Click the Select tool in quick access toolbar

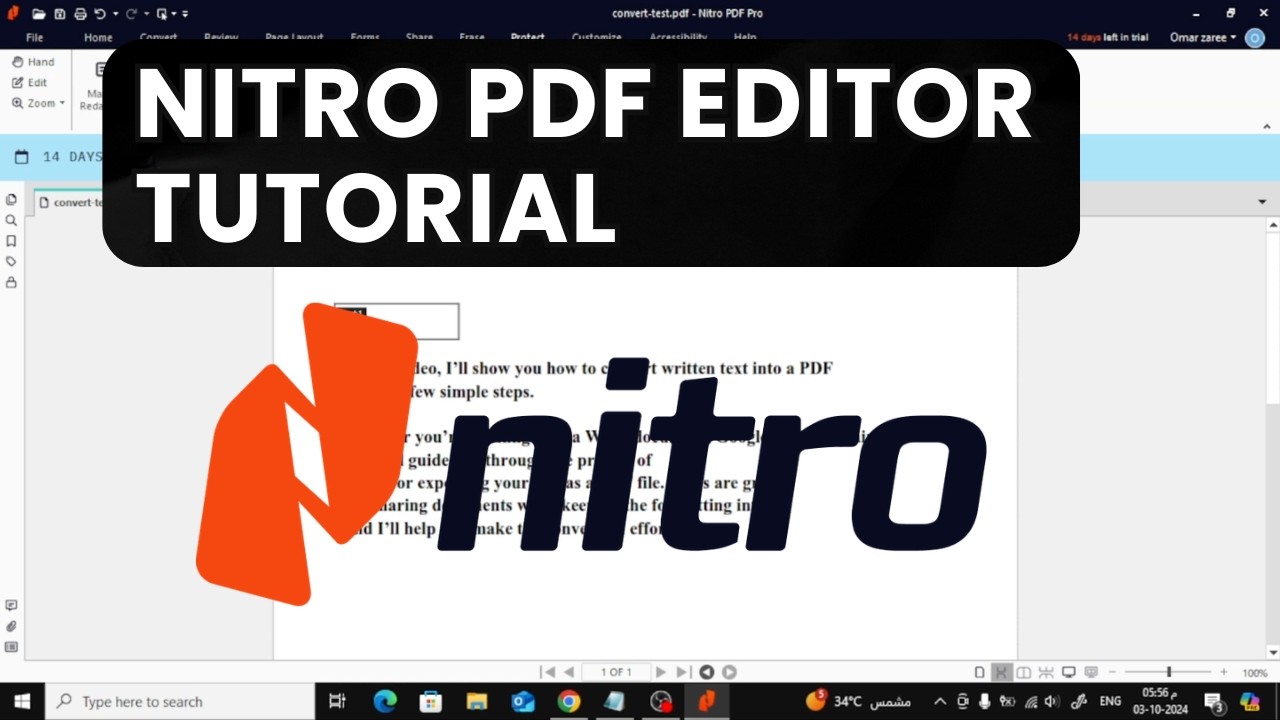[x=161, y=14]
